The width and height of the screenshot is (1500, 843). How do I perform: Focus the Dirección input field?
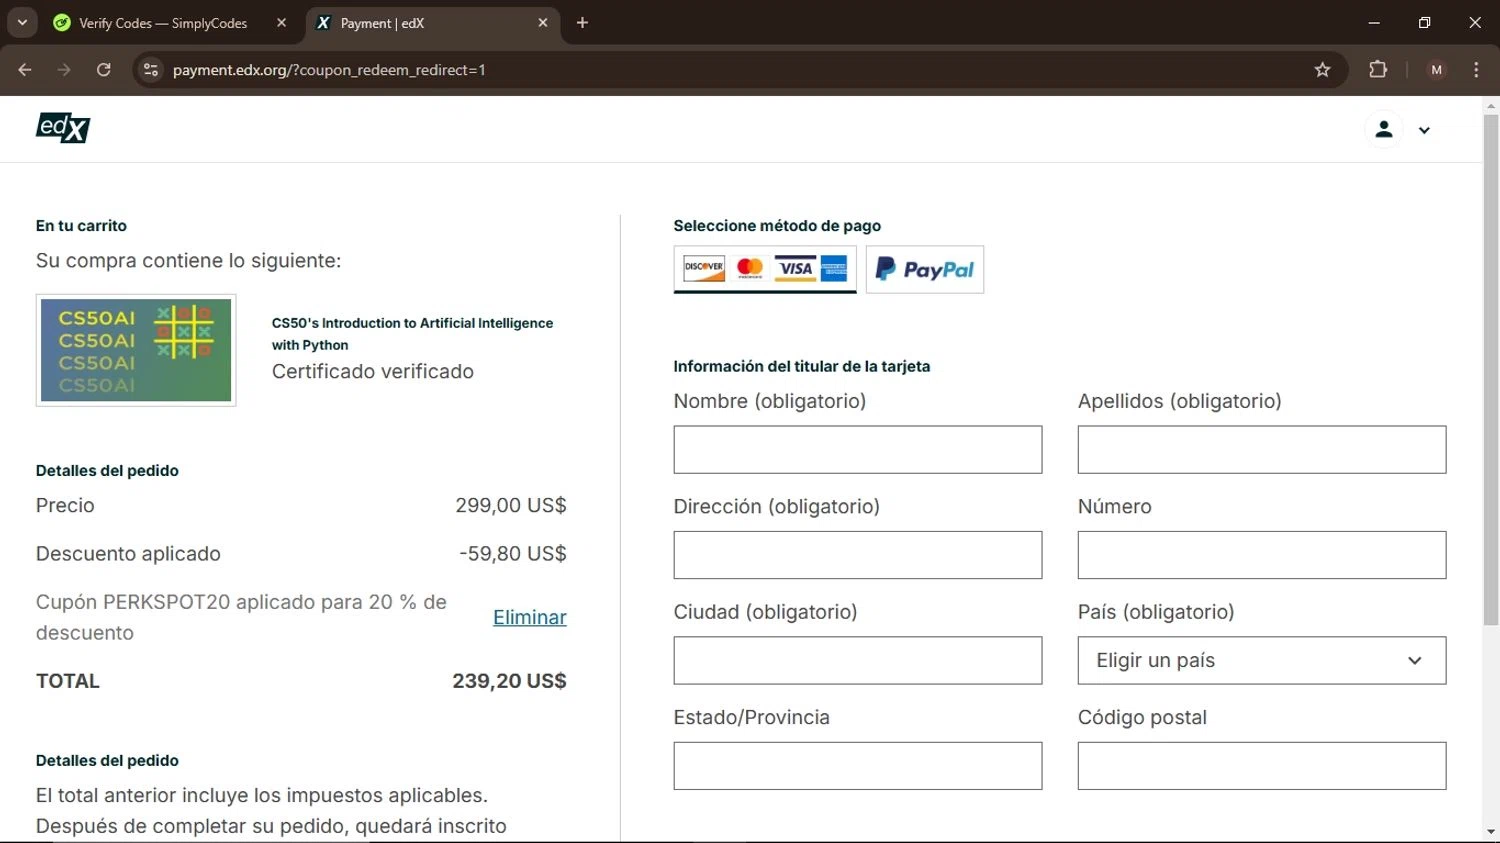[x=858, y=555]
